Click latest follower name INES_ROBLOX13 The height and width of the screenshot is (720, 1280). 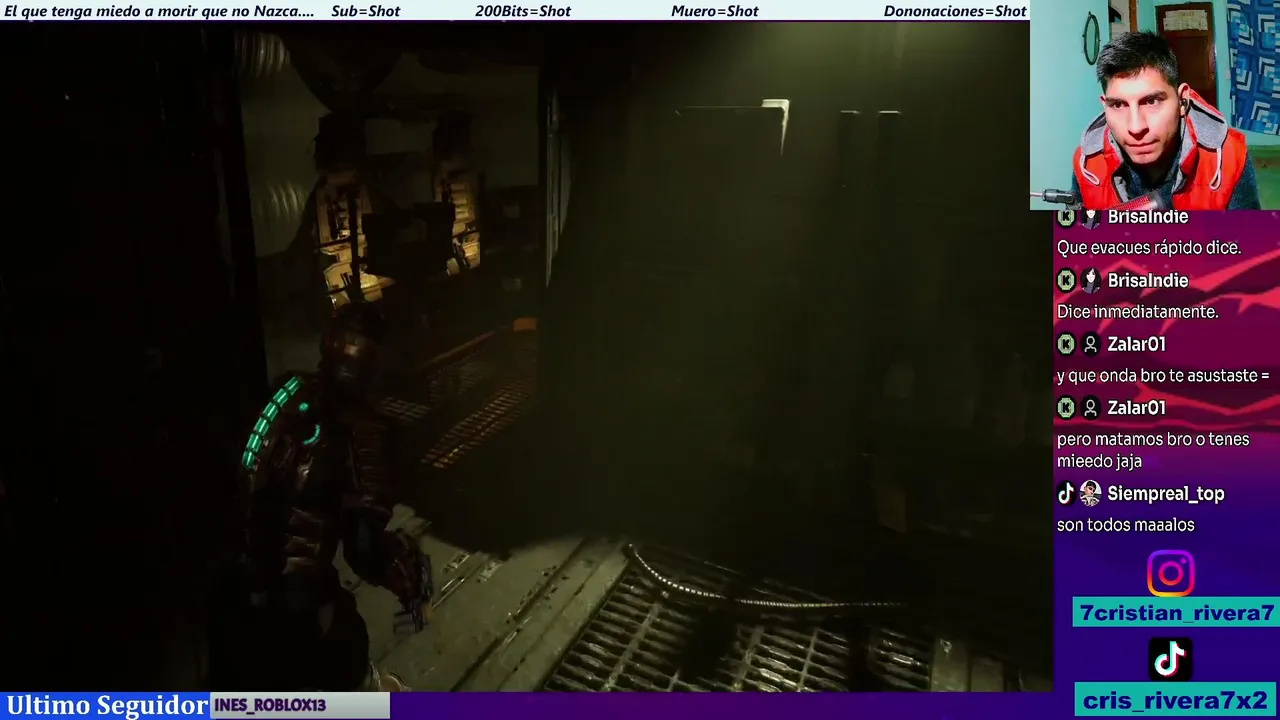coord(270,705)
